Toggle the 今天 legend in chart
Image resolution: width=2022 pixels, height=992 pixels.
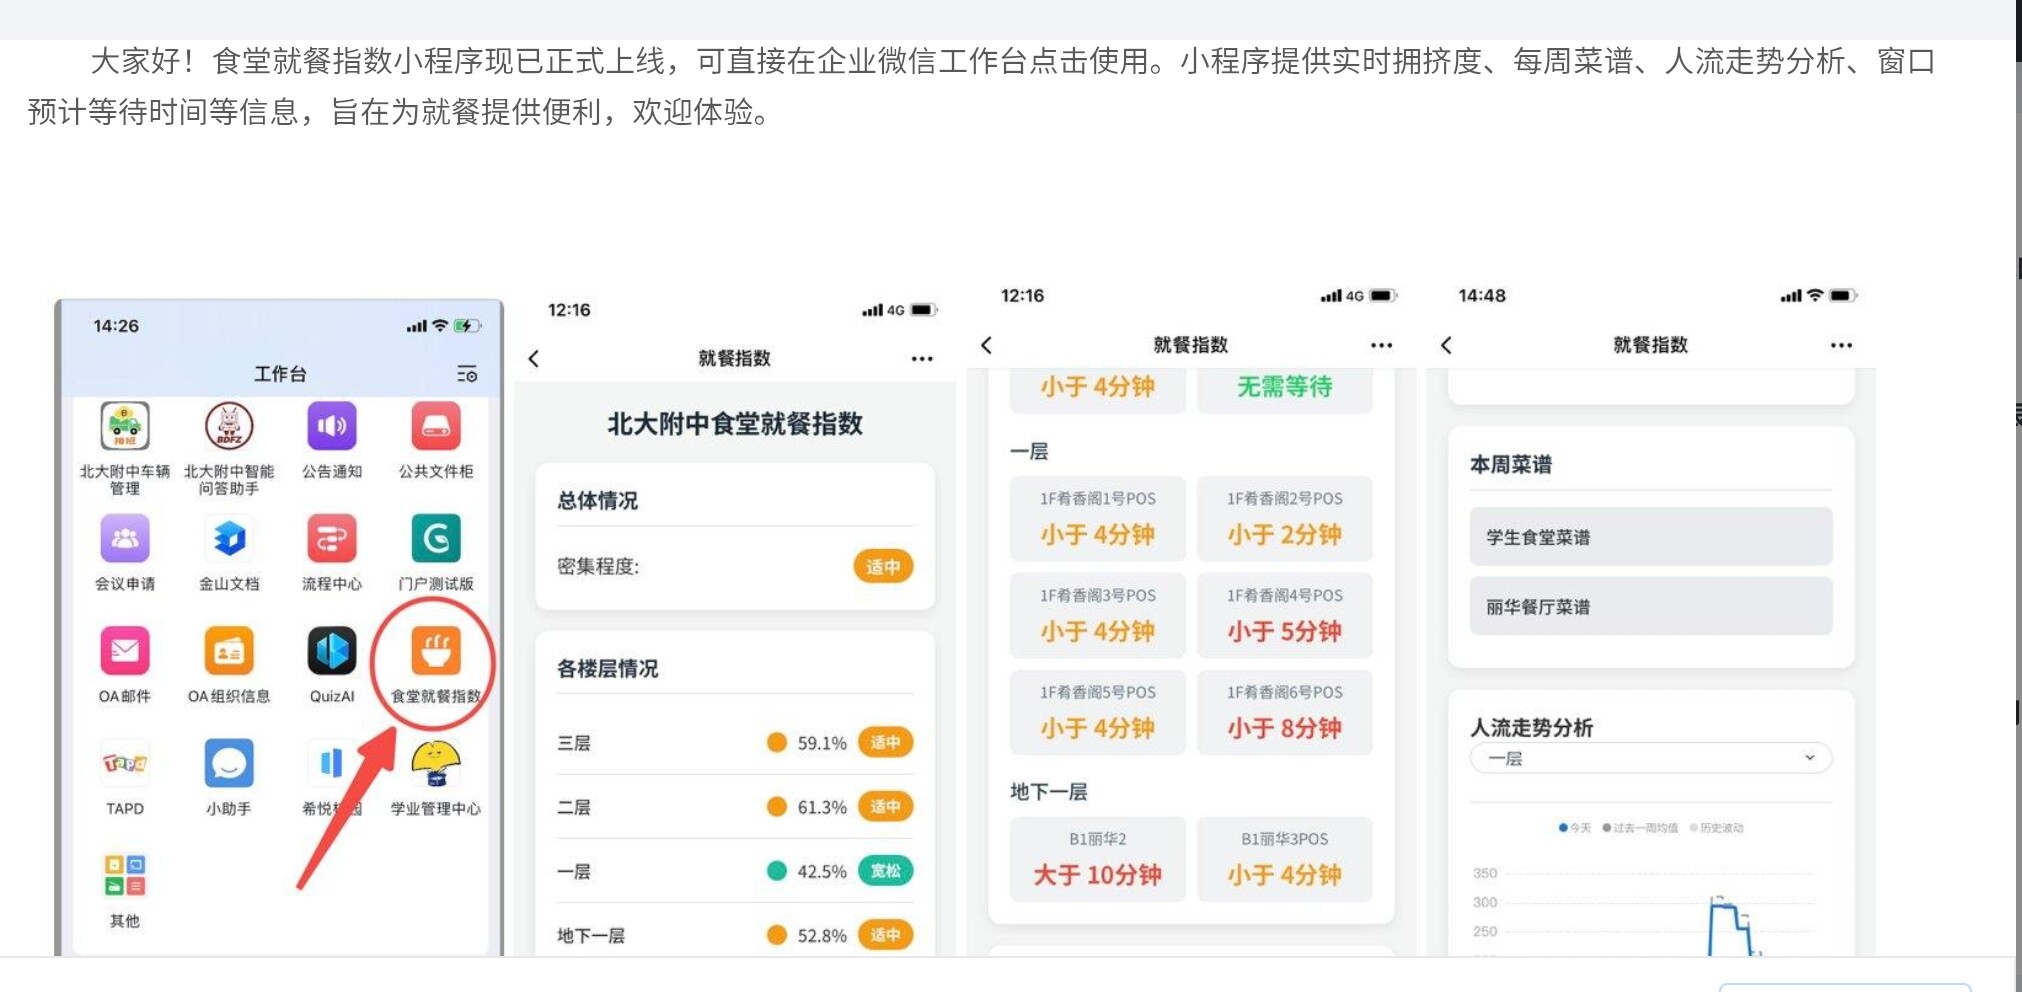pyautogui.click(x=1574, y=828)
